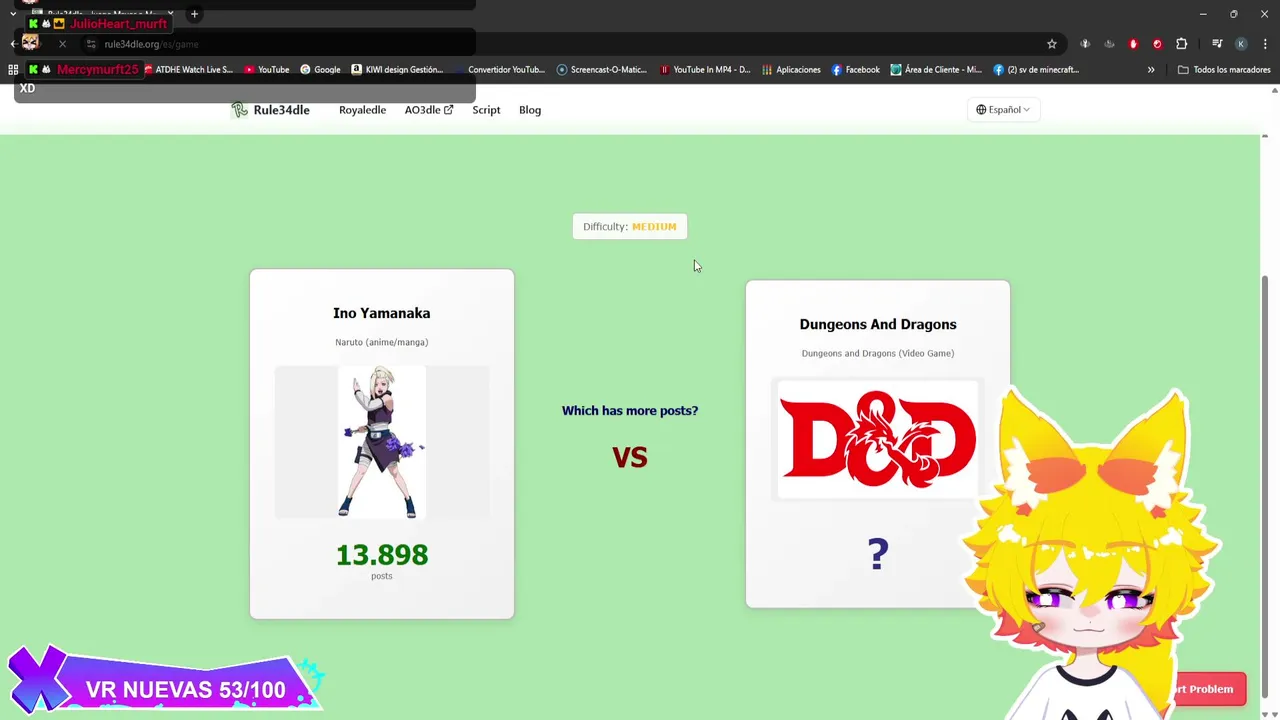Open the ATDHE Watch Live bookmark
This screenshot has height=720, width=1280.
click(189, 70)
